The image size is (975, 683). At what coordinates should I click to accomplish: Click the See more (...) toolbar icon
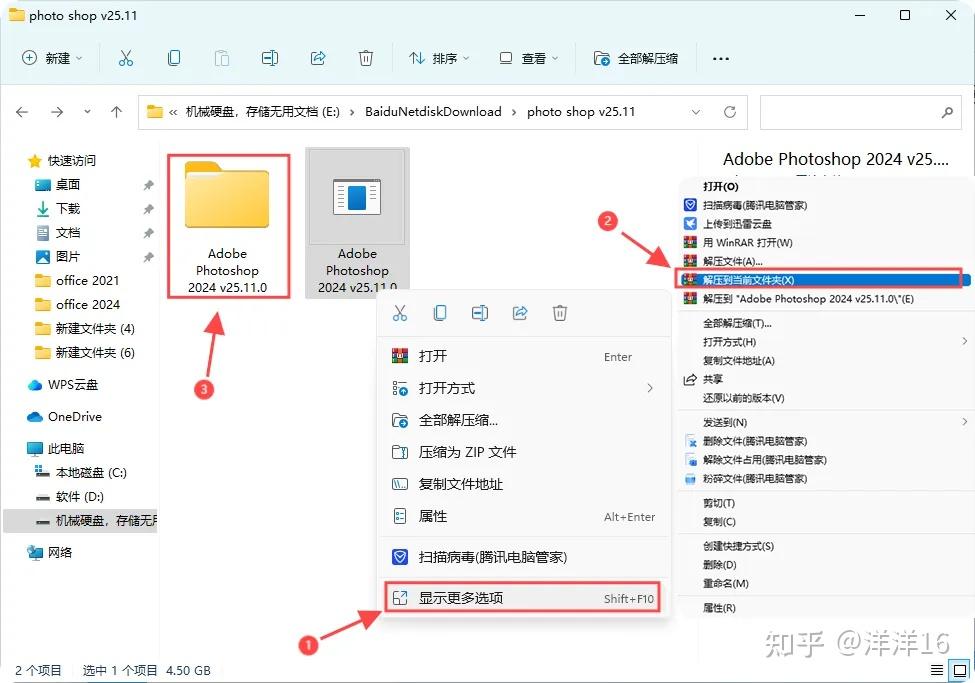[x=720, y=58]
